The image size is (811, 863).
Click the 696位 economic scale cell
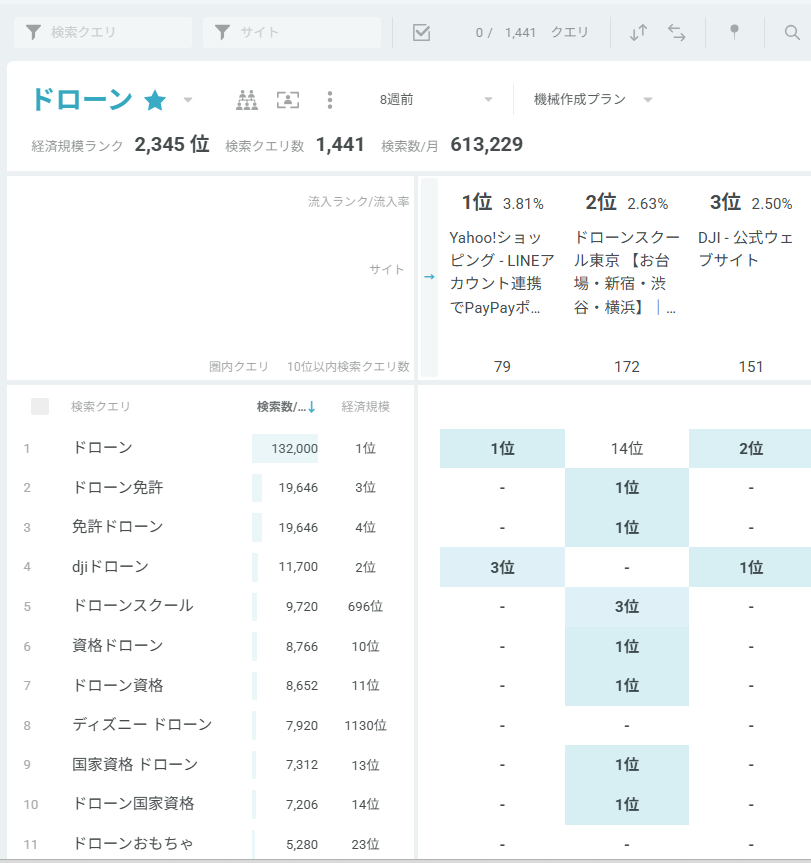pos(365,607)
